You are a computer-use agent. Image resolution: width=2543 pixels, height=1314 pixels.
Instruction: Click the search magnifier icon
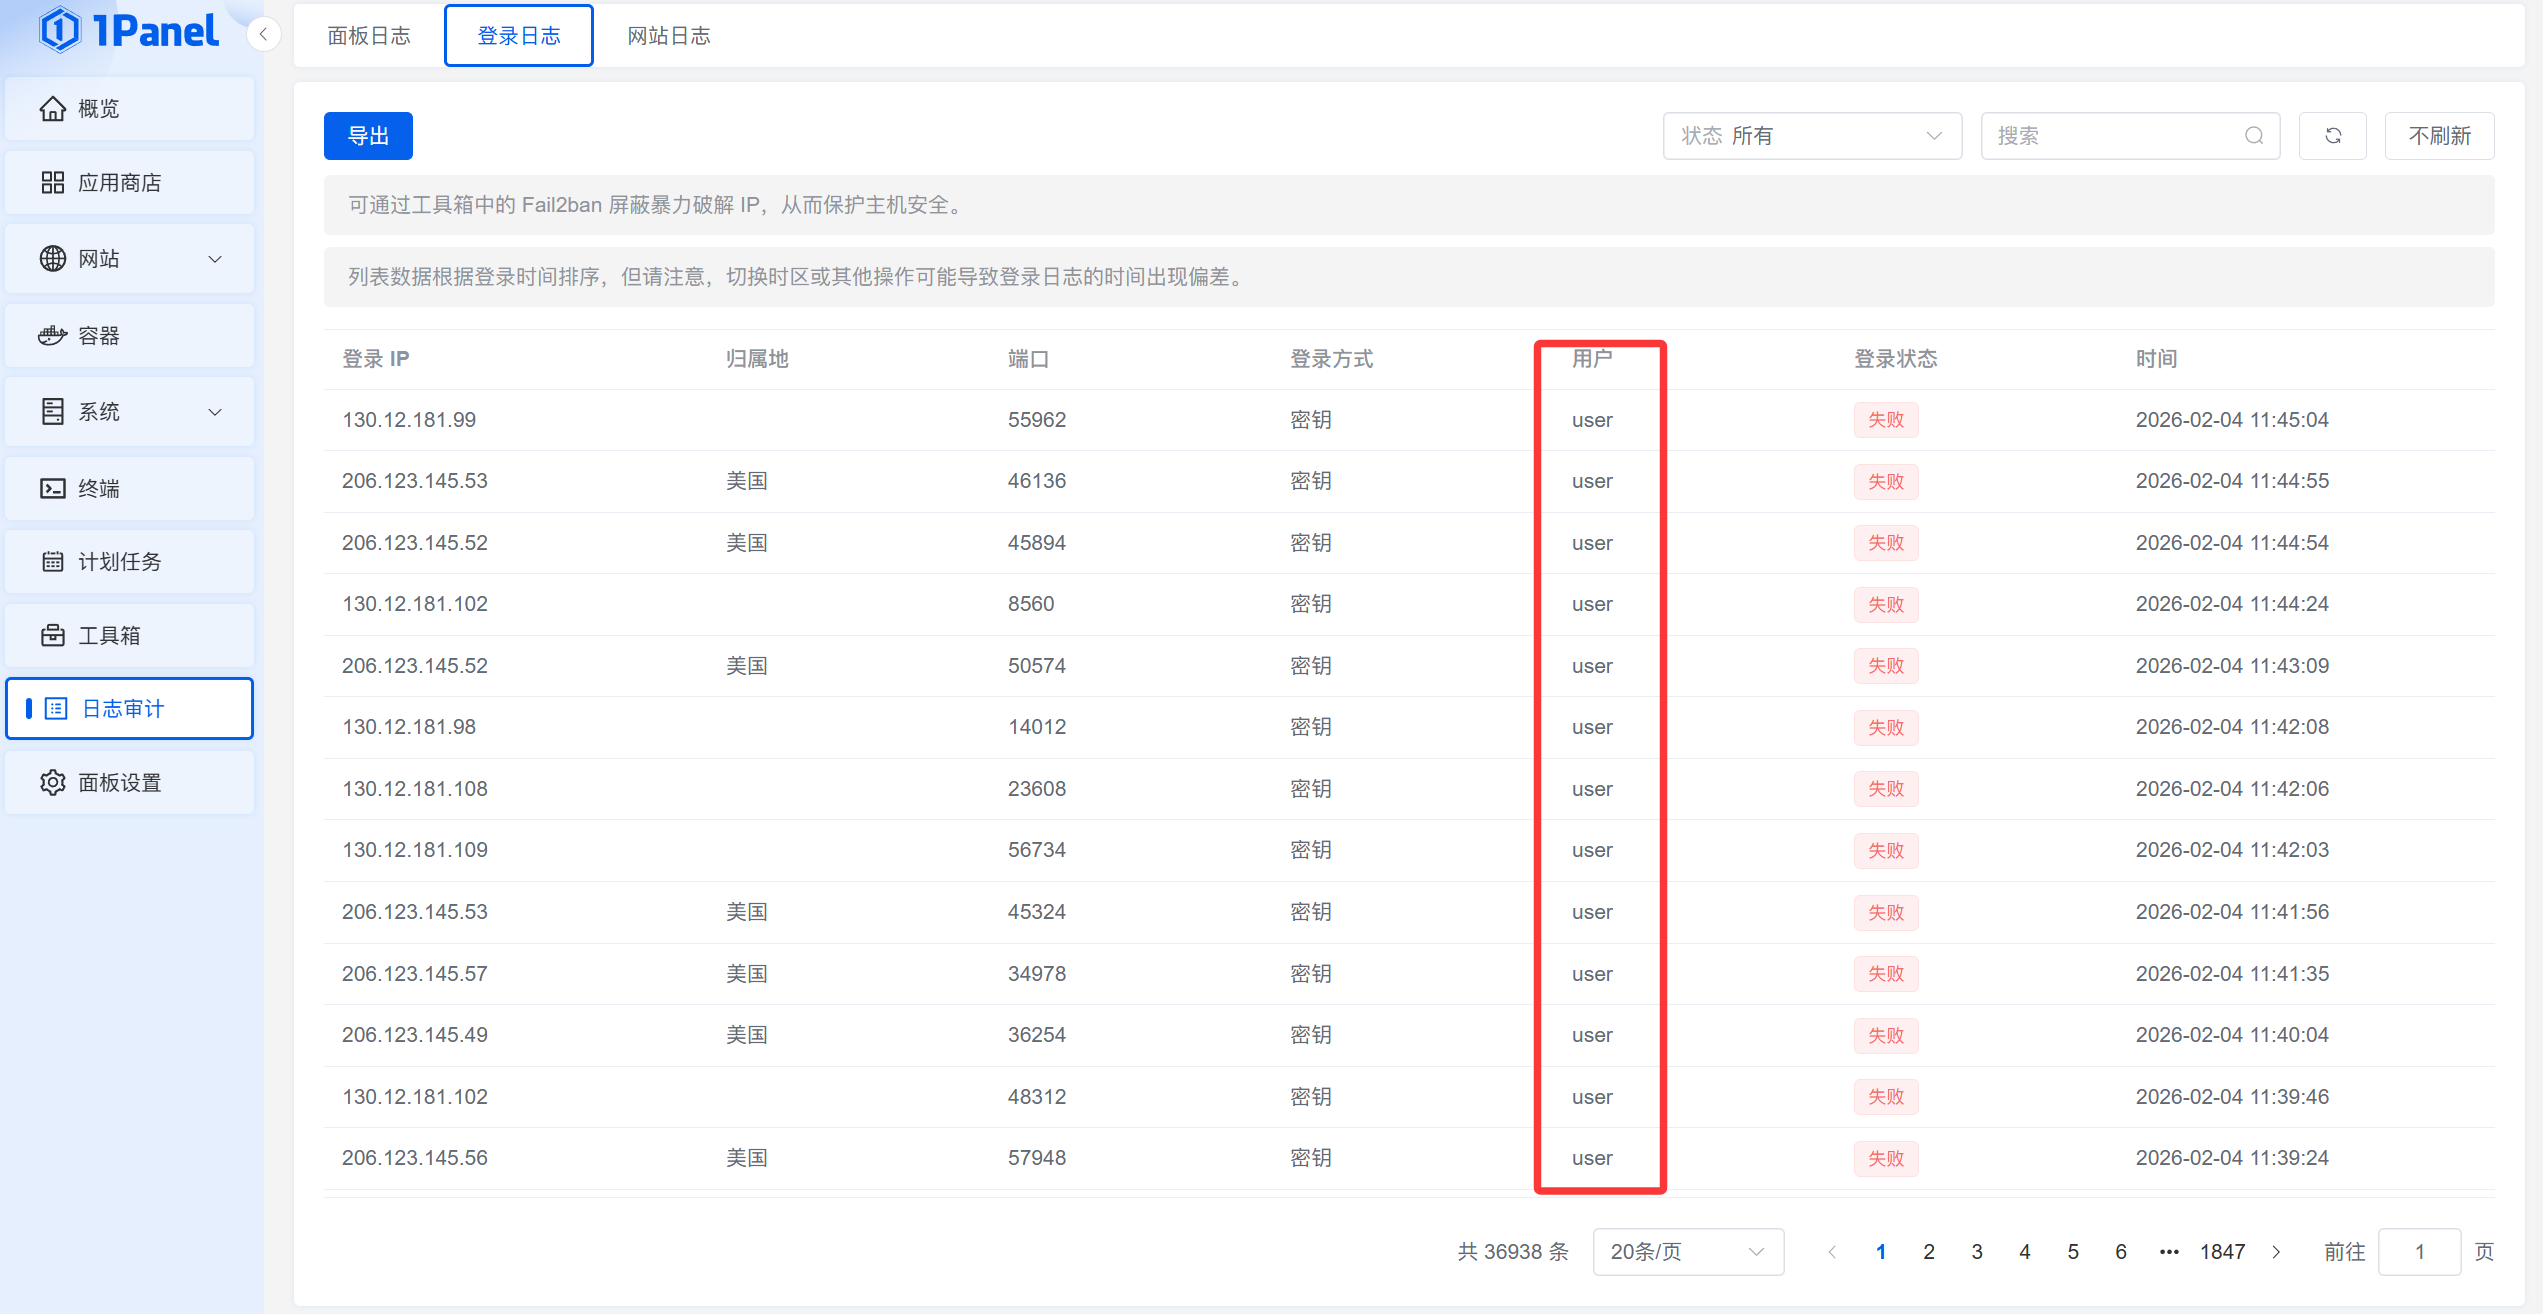(x=2253, y=136)
